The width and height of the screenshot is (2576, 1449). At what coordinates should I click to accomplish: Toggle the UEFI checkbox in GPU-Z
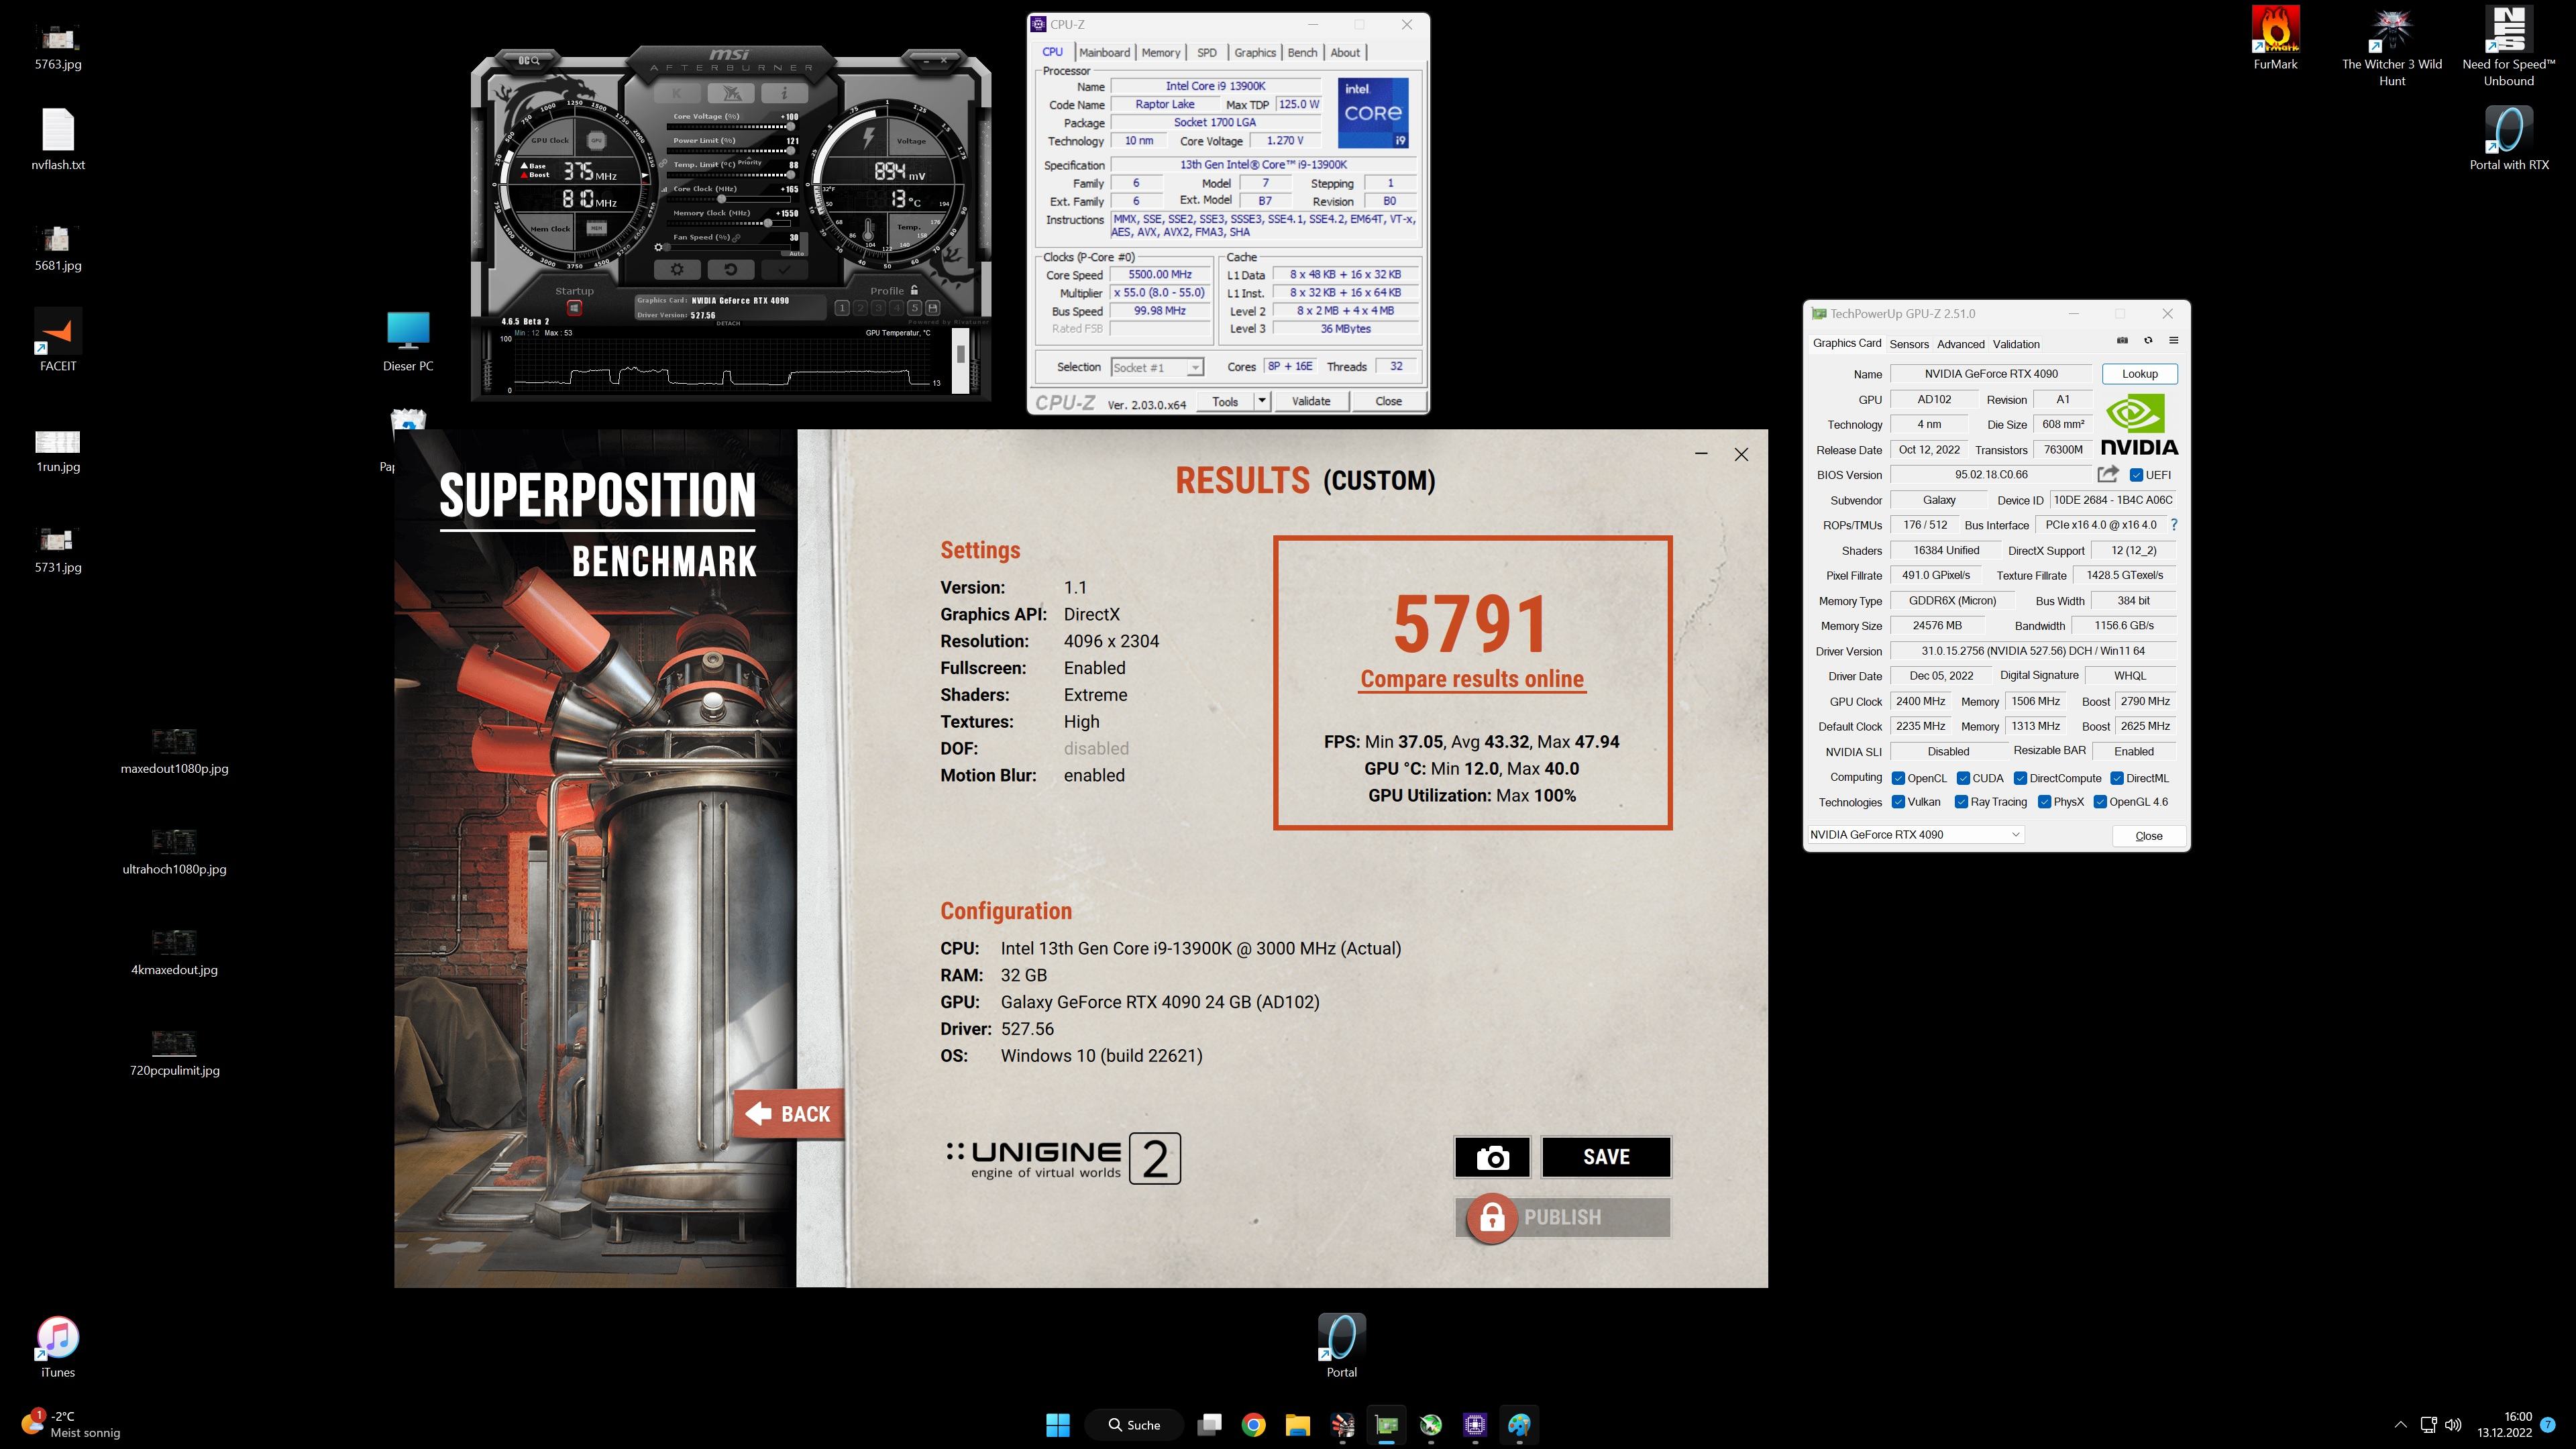2136,475
